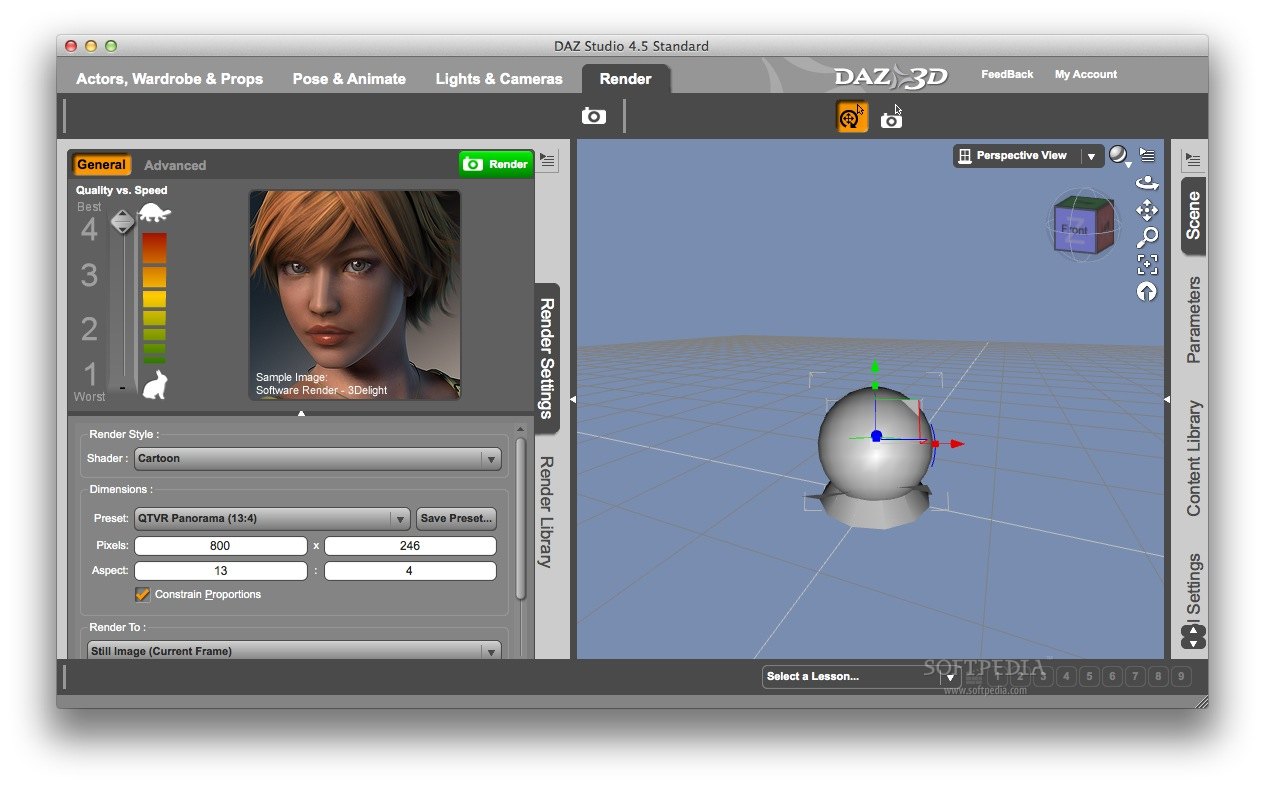Select the General settings tab
This screenshot has width=1265, height=787.
point(101,165)
